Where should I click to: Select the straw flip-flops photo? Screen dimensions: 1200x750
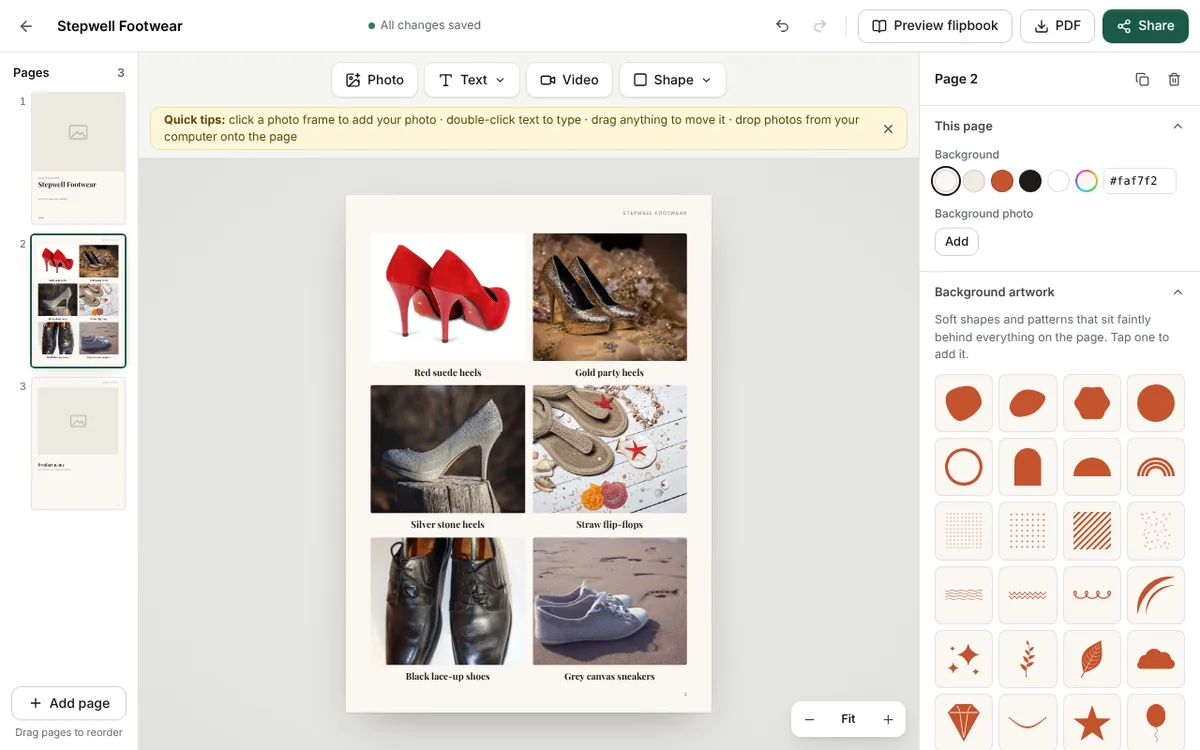tap(610, 449)
